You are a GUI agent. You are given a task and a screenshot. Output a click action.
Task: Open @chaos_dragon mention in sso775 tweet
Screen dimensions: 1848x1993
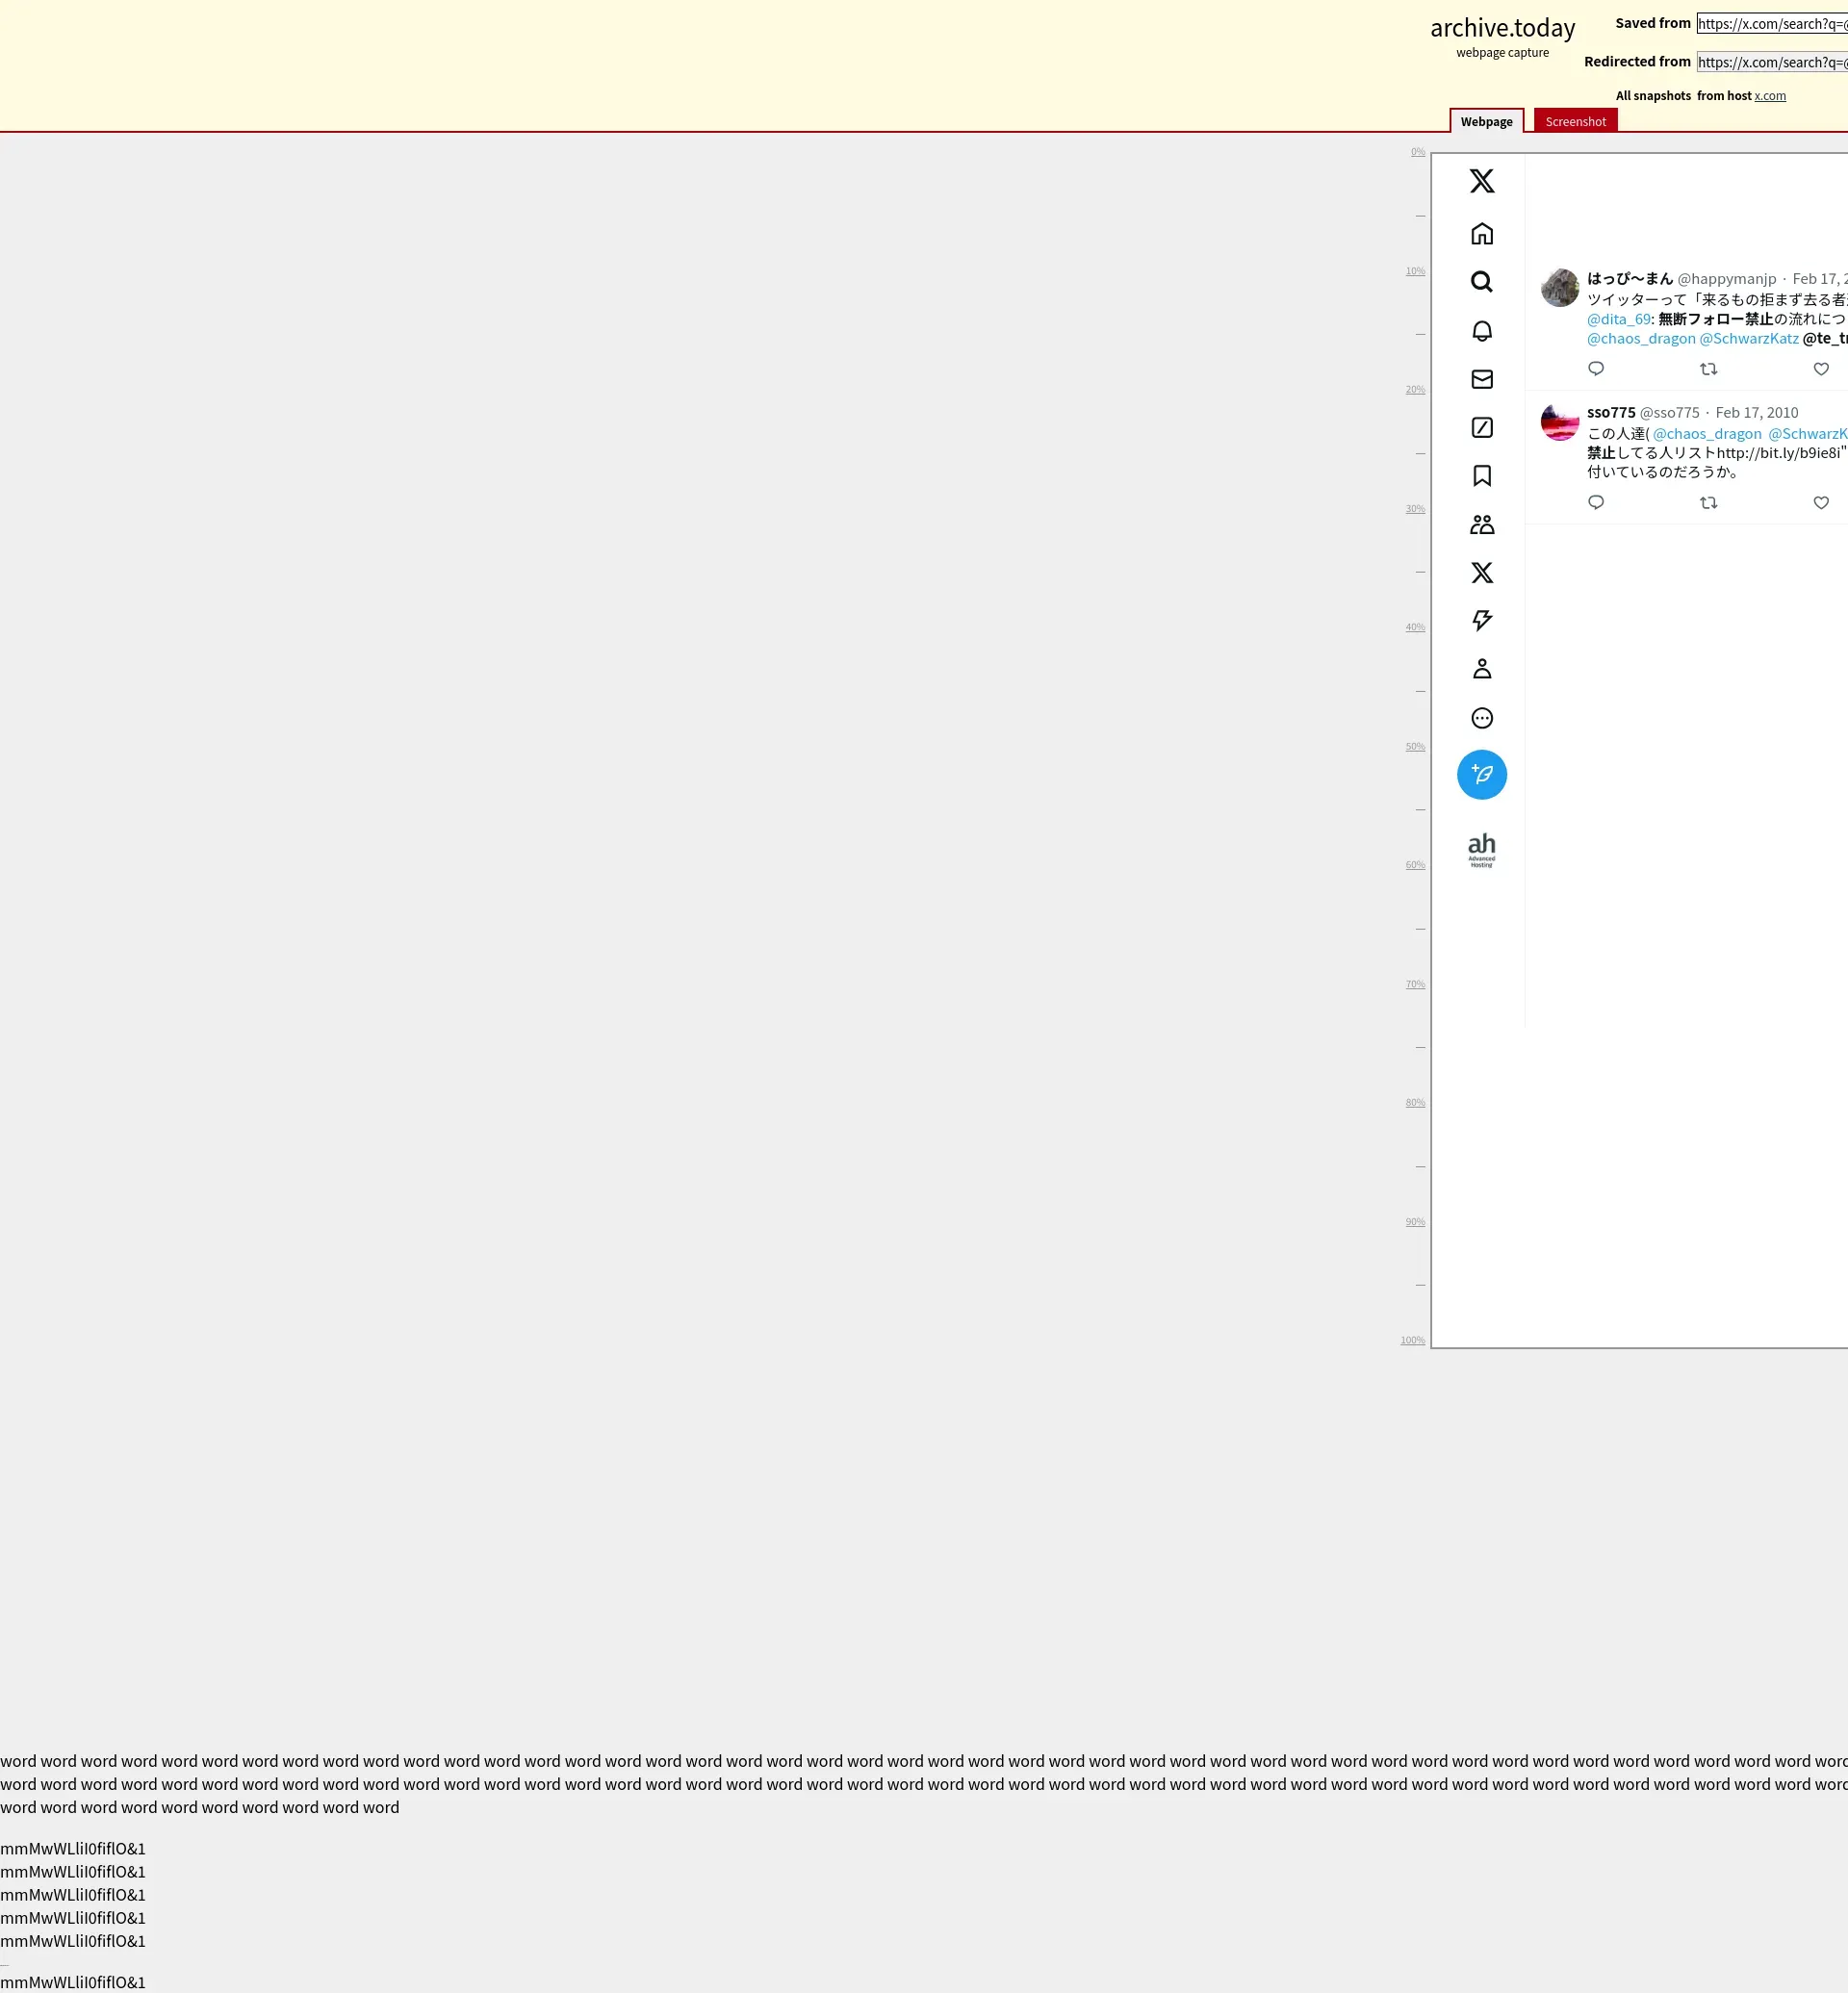point(1706,434)
